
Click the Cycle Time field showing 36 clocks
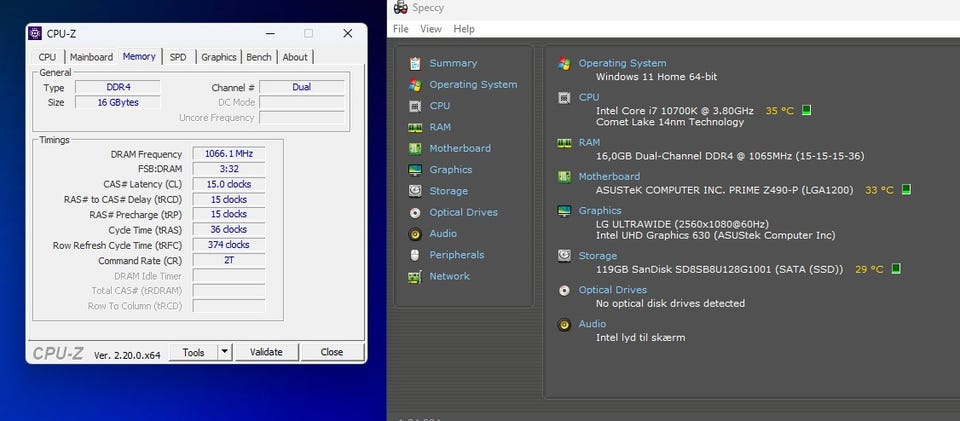point(229,229)
